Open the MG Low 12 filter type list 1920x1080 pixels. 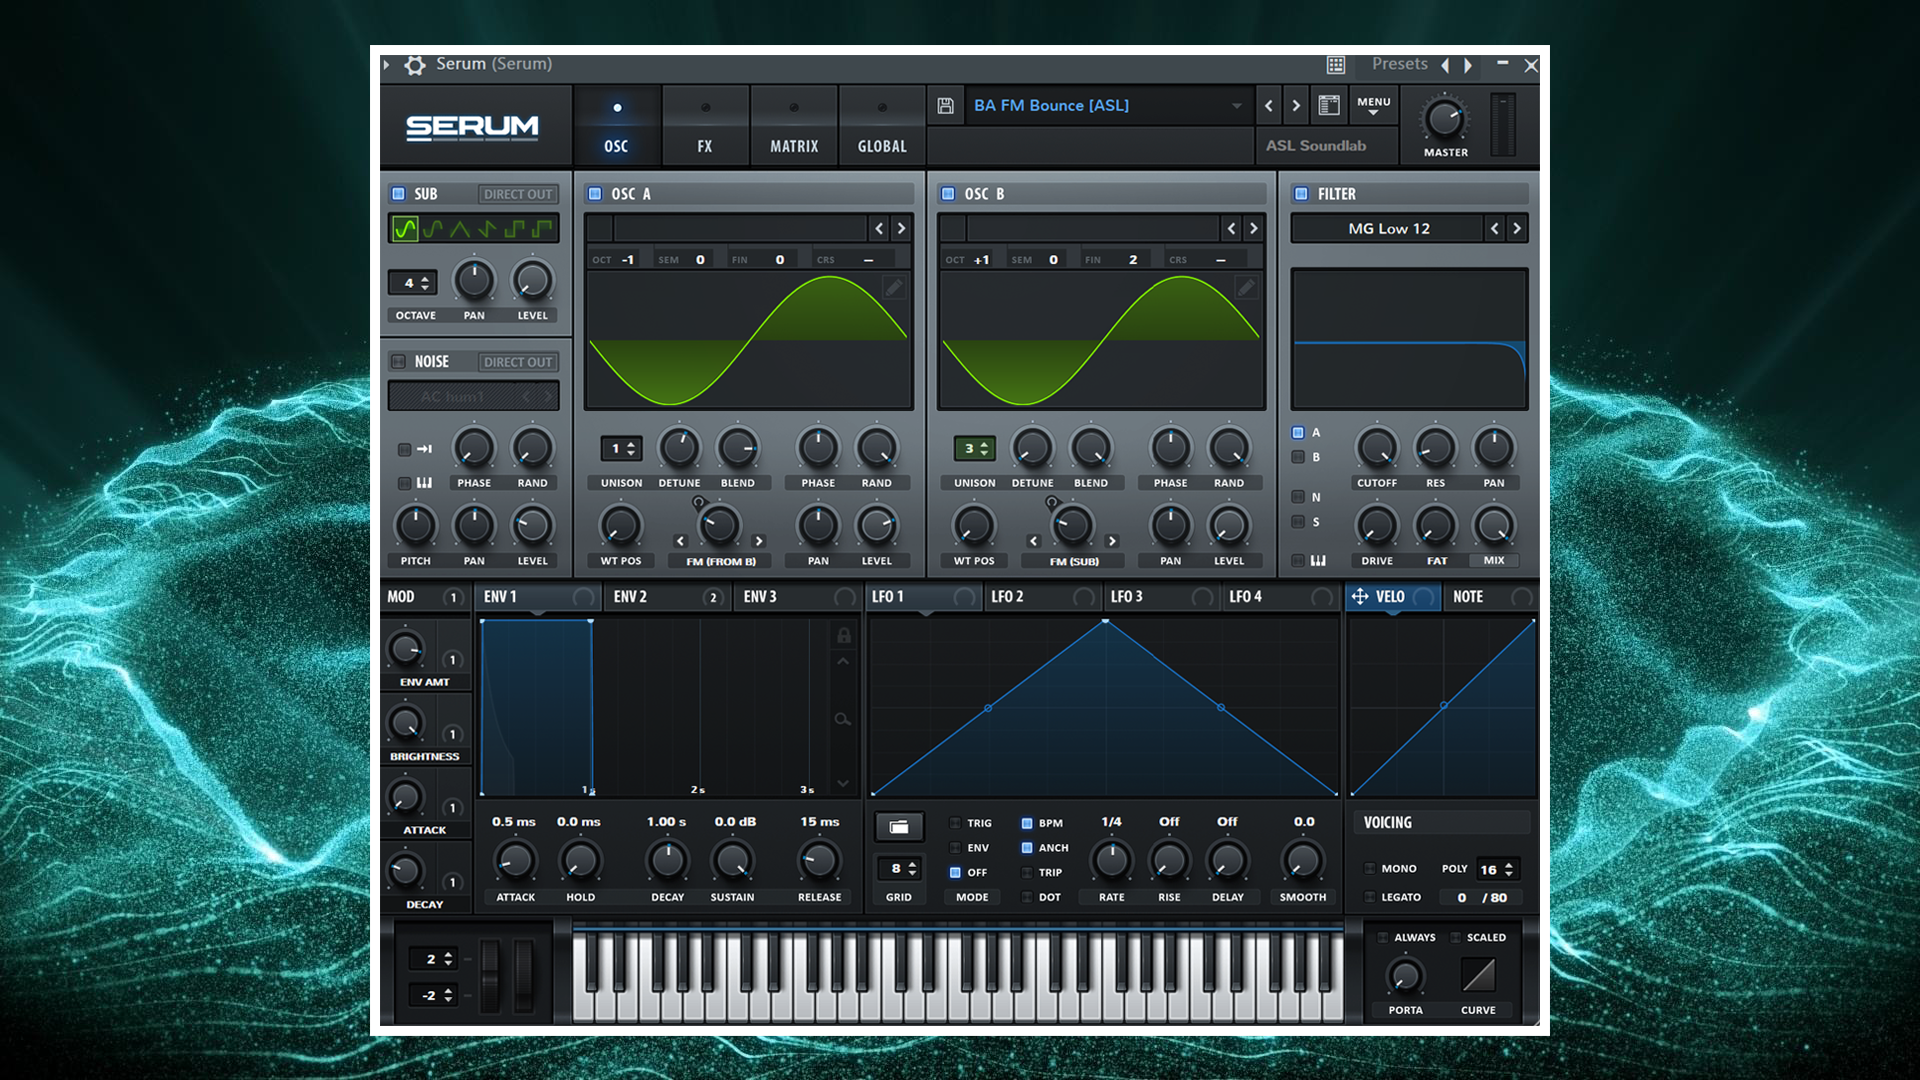[x=1388, y=229]
